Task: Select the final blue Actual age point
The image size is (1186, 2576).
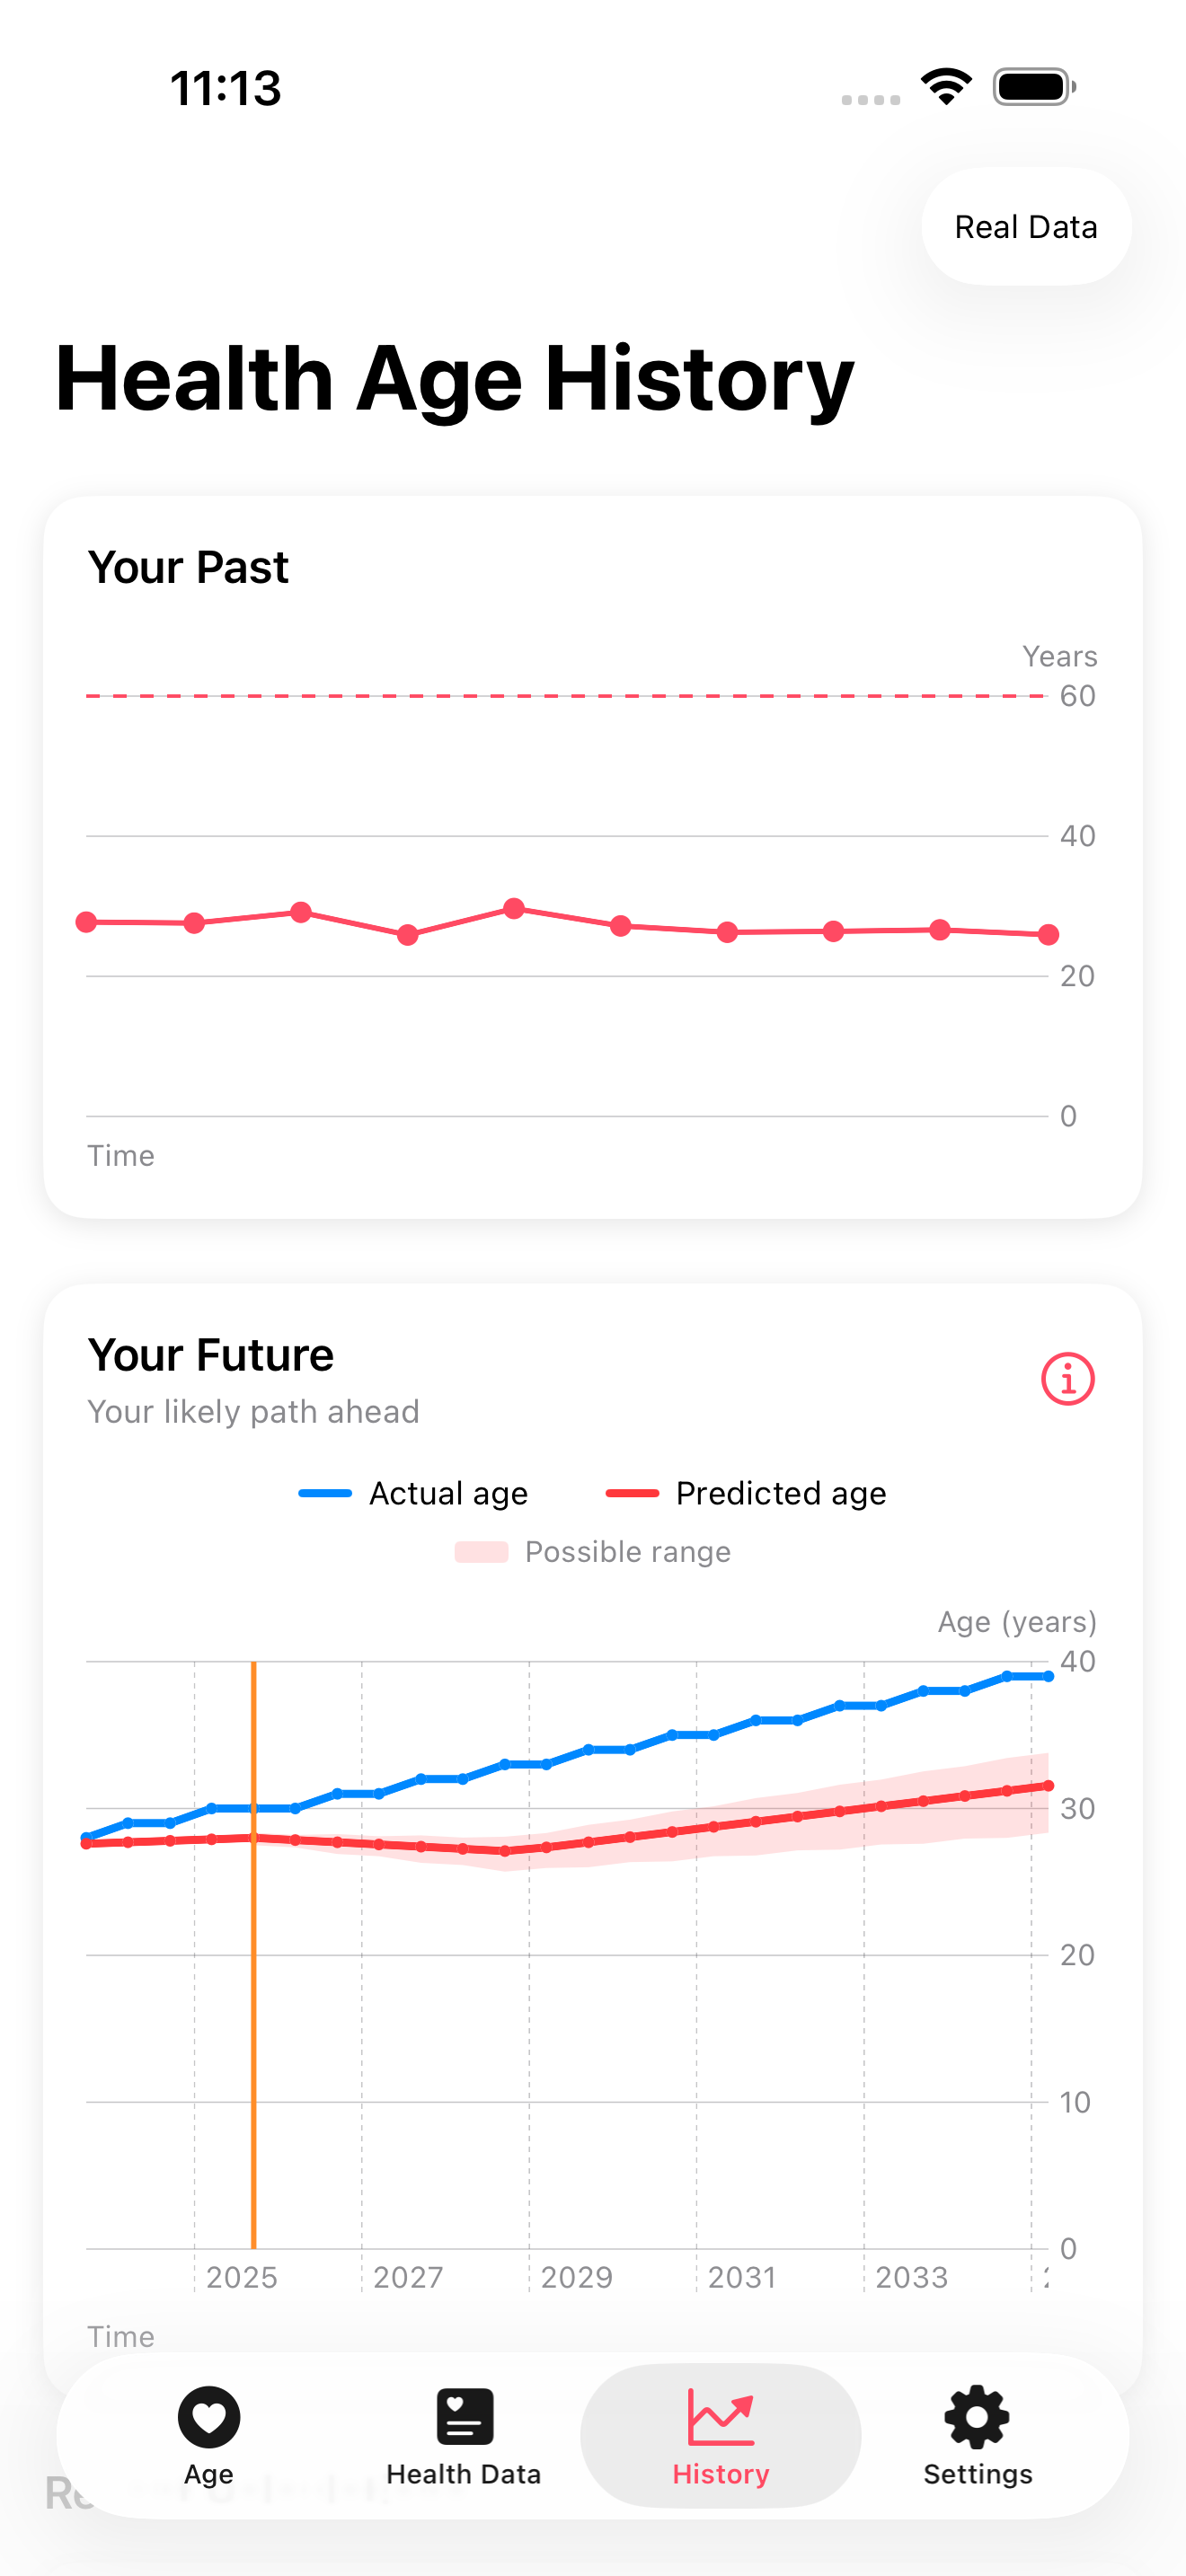Action: coord(1048,1676)
